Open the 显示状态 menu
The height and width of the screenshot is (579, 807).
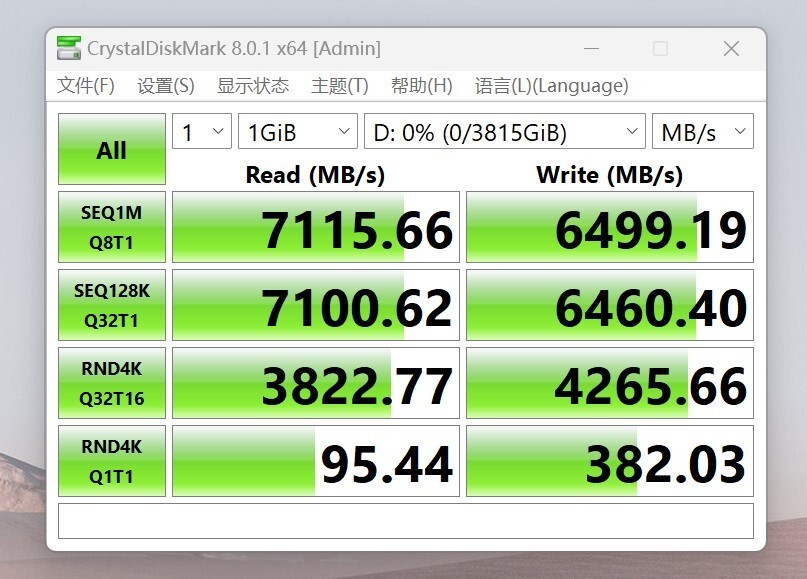point(253,85)
